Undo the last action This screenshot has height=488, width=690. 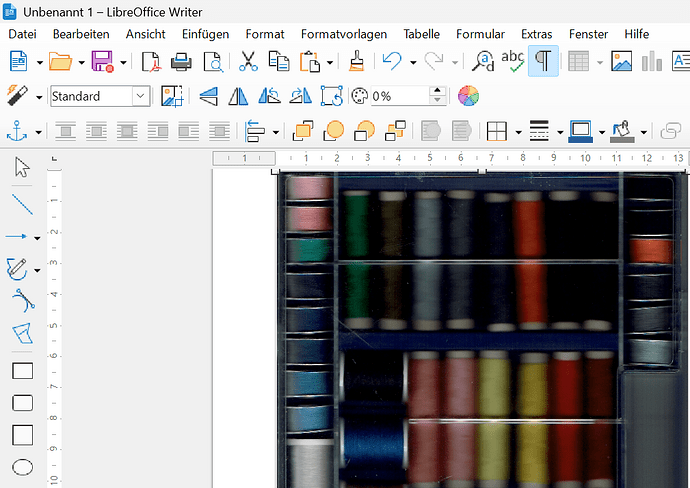tap(392, 61)
